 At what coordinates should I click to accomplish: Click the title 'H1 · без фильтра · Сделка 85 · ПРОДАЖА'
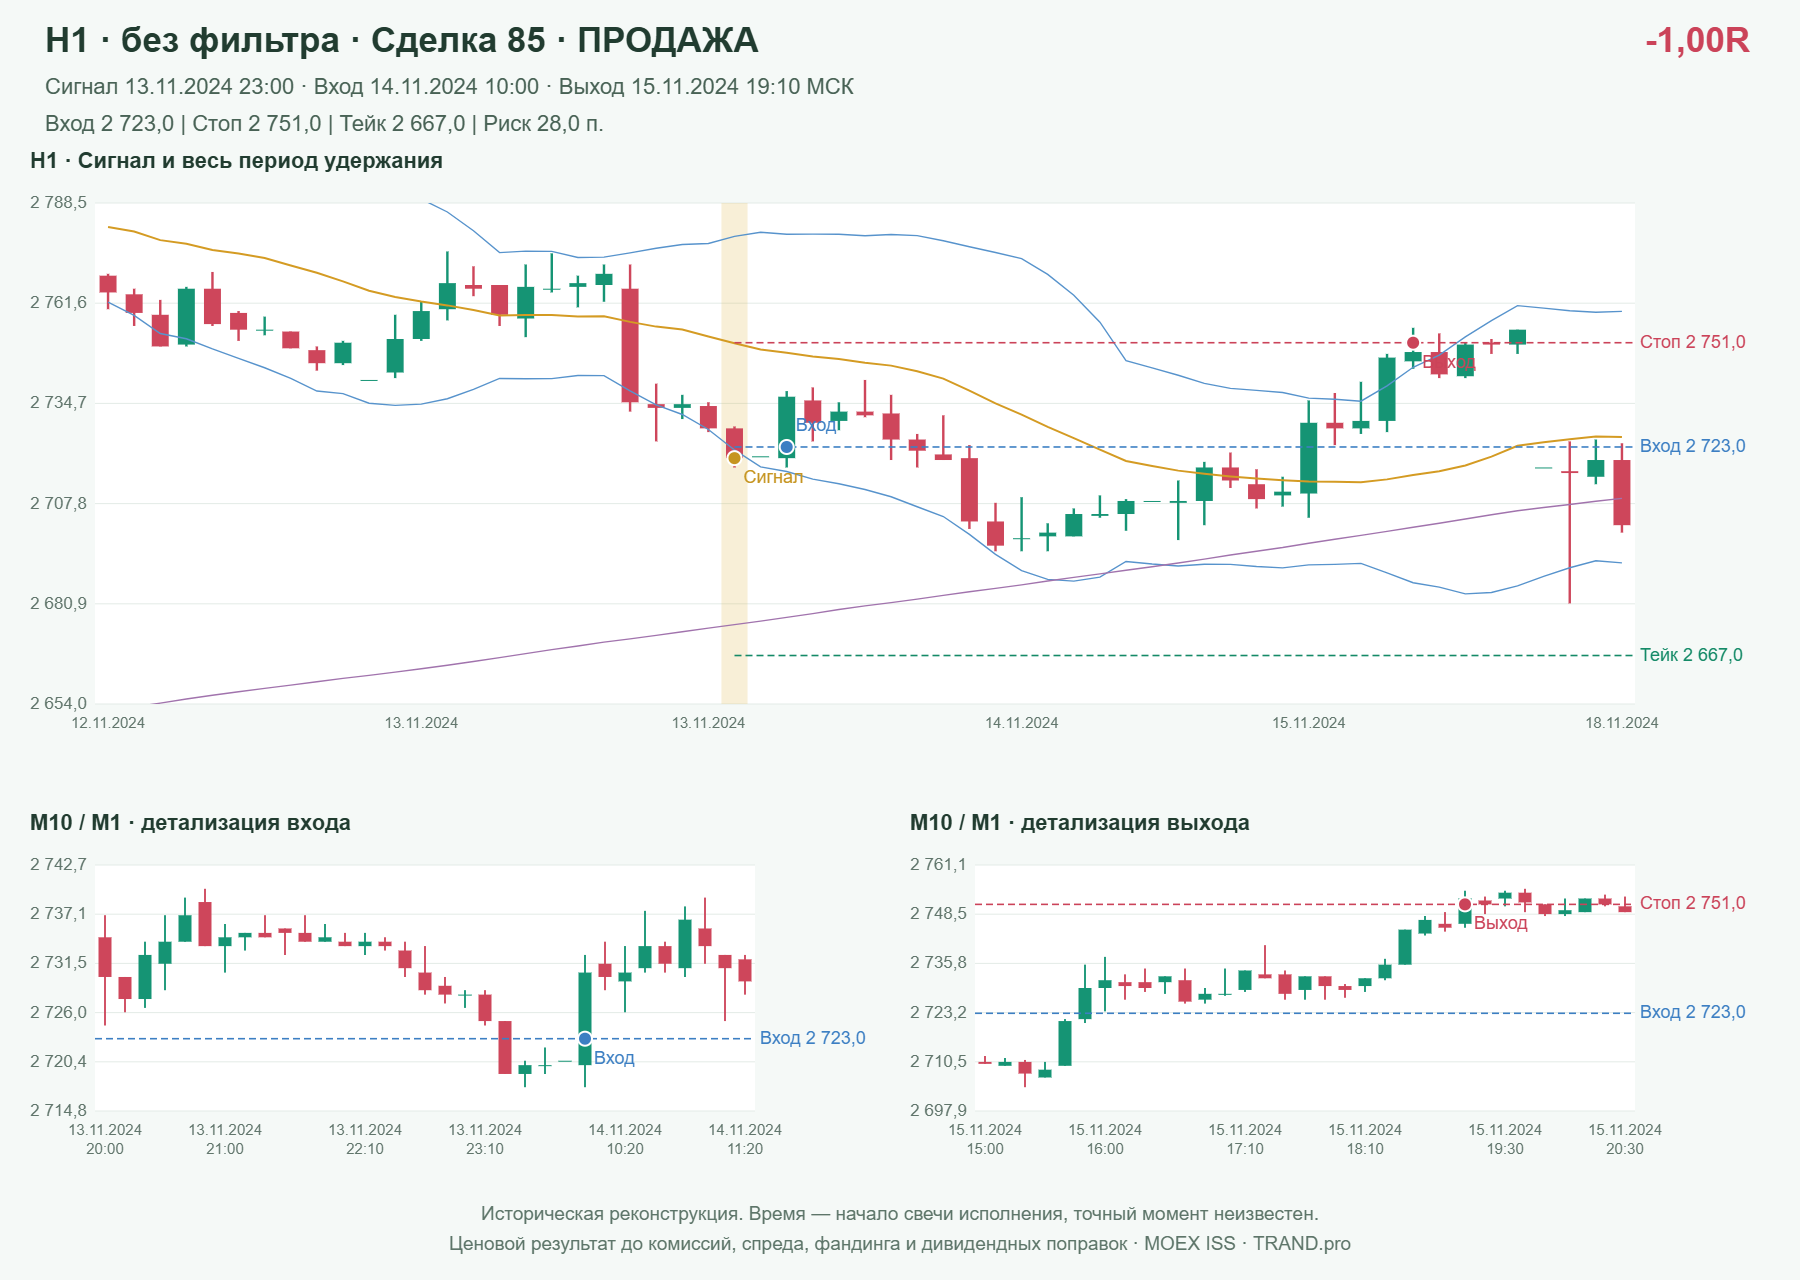(x=402, y=40)
